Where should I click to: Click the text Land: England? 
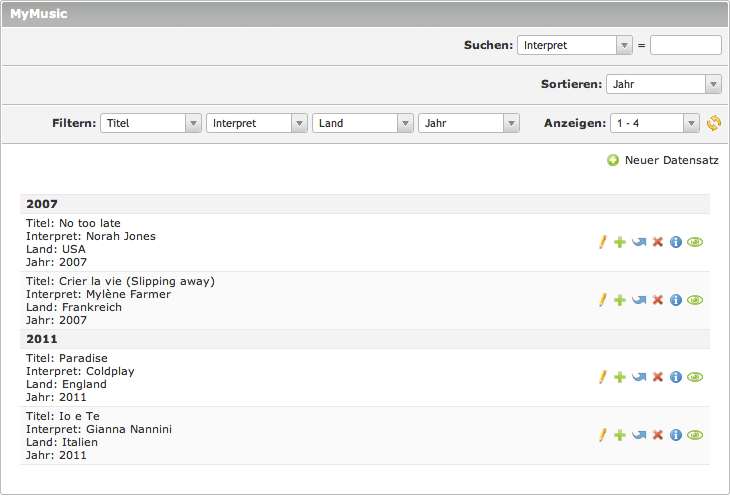tap(66, 385)
